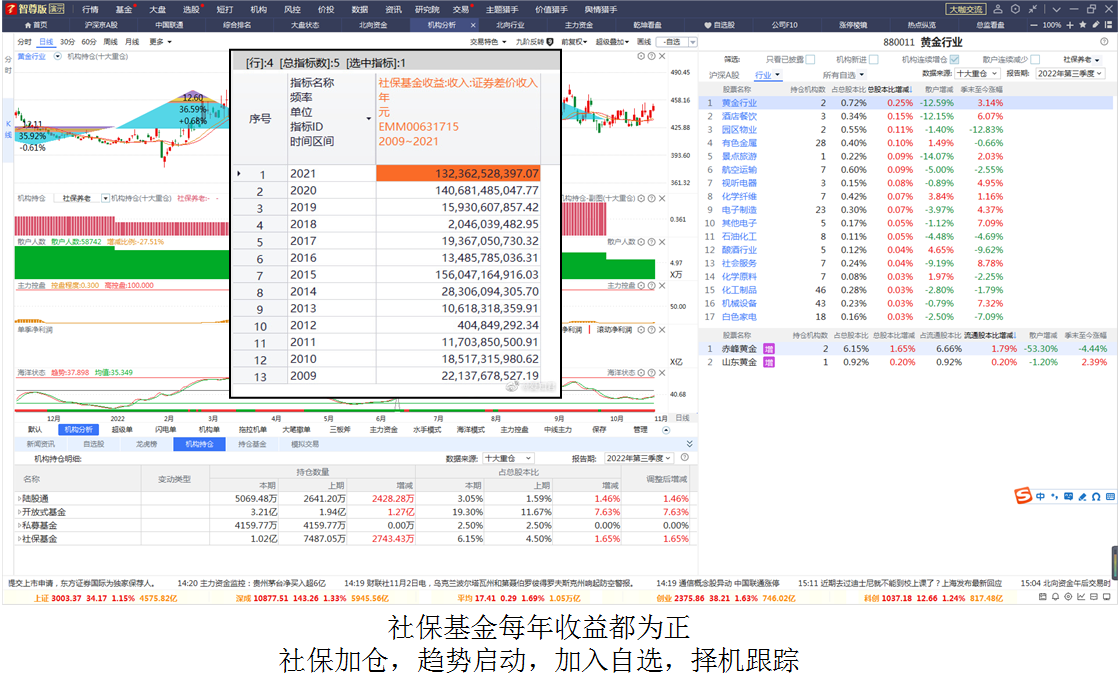Open help icon on main chart panel
The width and height of the screenshot is (1118, 676).
point(651,56)
